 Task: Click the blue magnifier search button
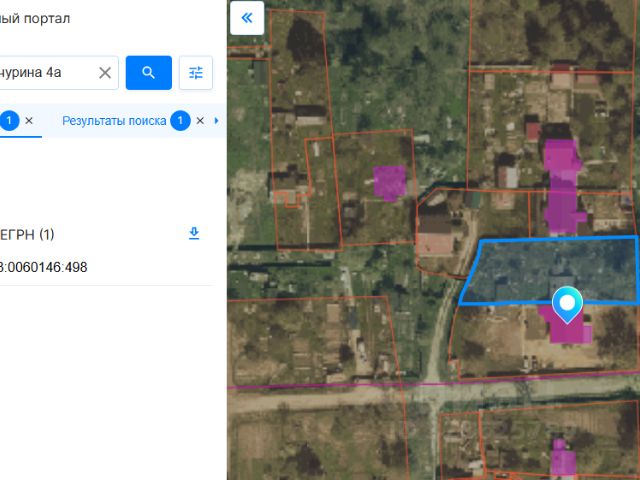[x=149, y=73]
